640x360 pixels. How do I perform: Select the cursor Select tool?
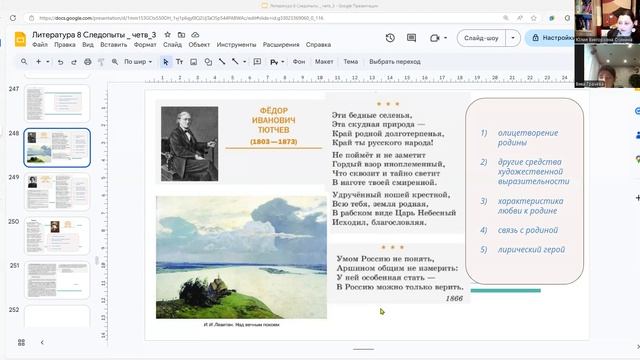[165, 62]
